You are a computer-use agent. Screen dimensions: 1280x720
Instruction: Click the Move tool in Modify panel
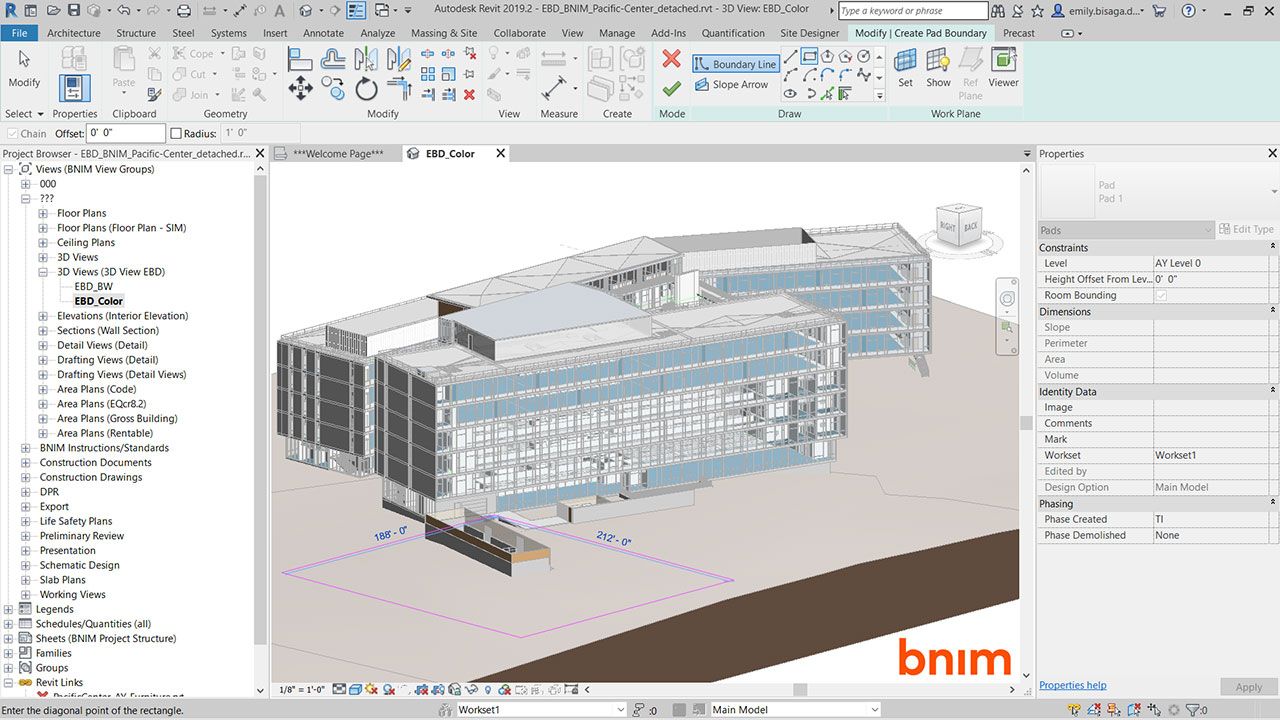pyautogui.click(x=300, y=88)
